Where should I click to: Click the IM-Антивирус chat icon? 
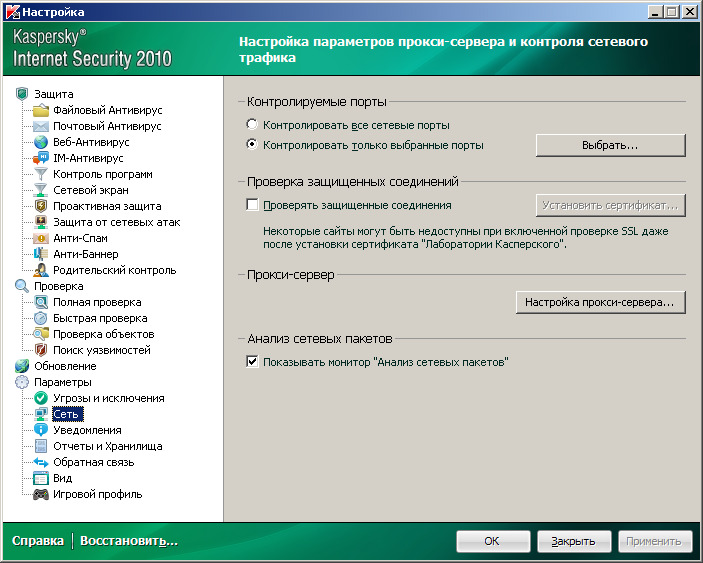tap(41, 158)
